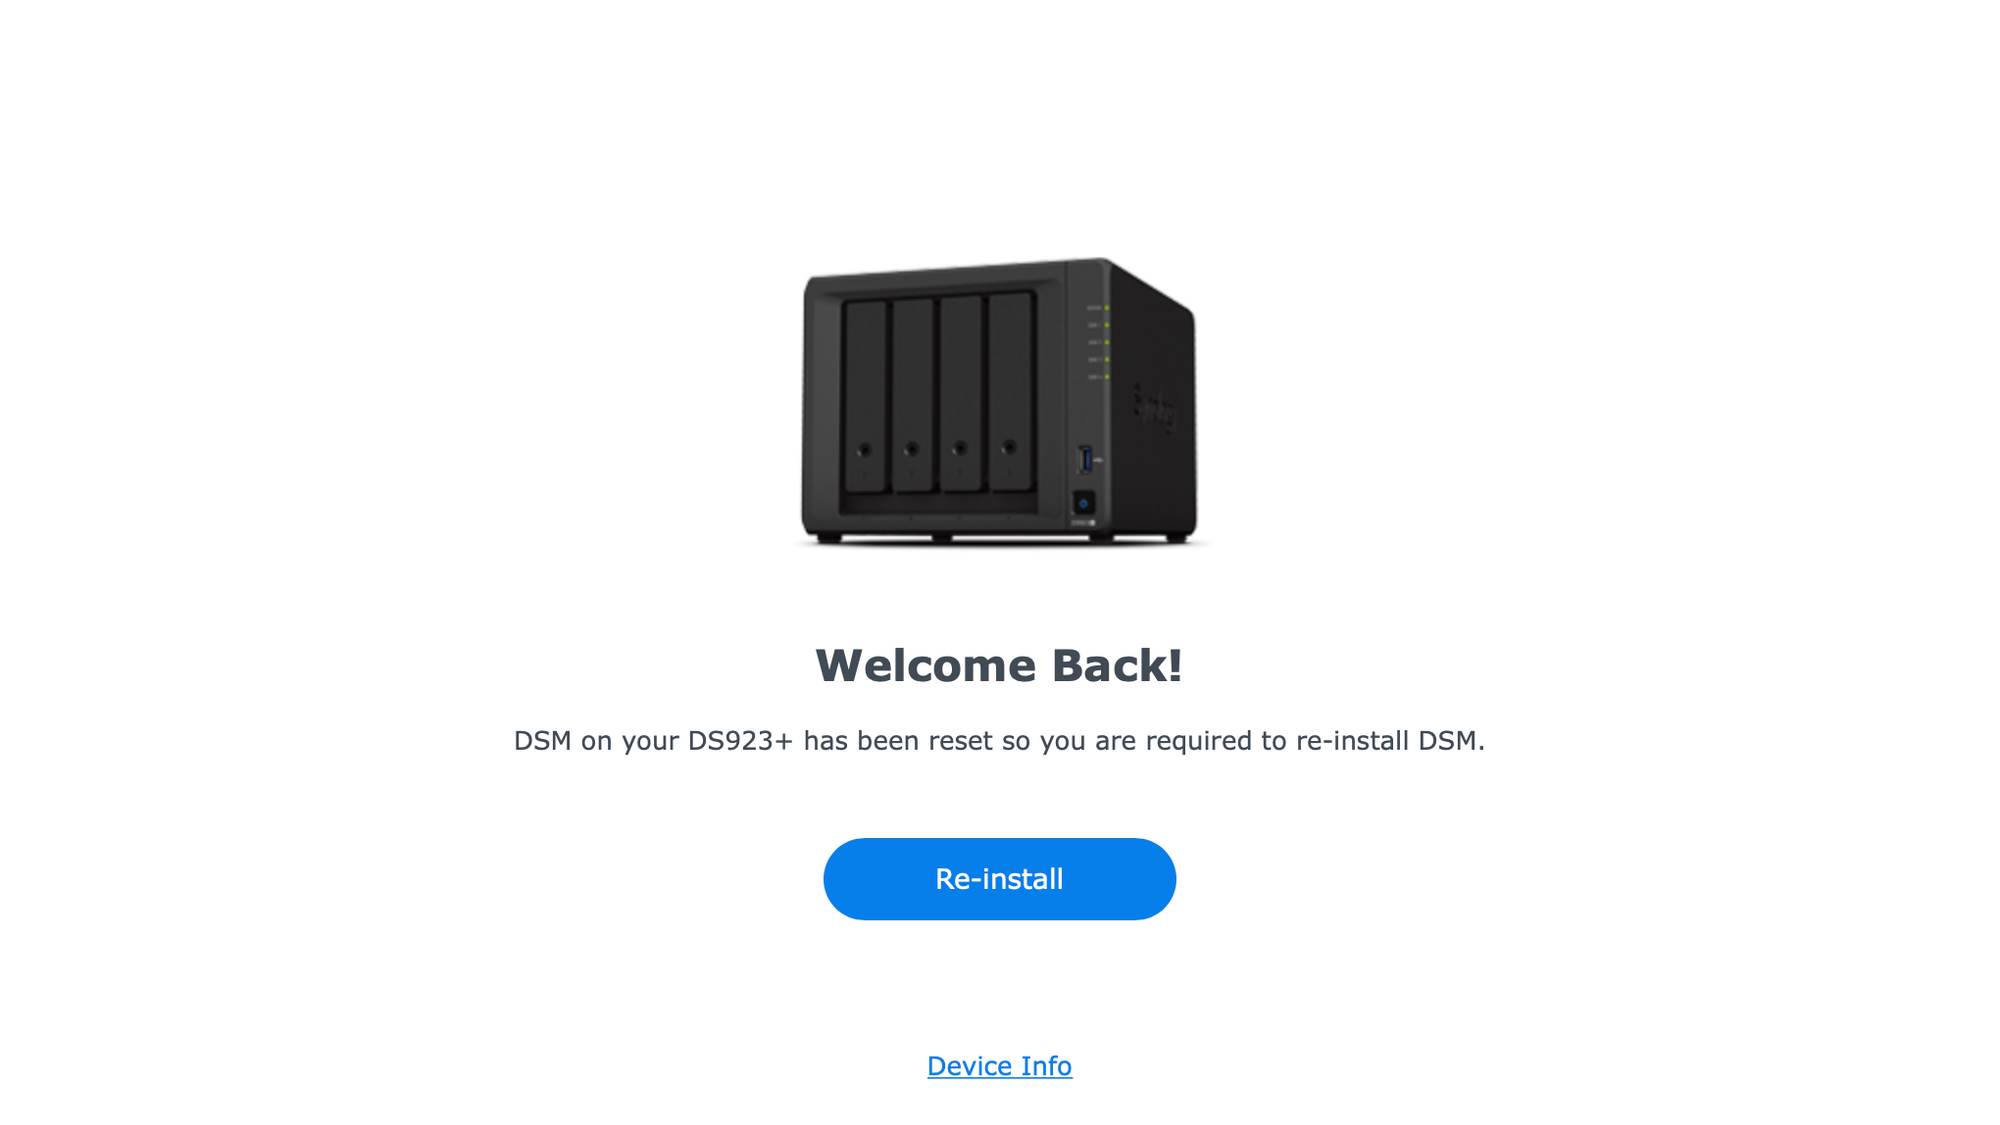Select the first drive bay on the NAS
Screen dimensions: 2000x1125
(x=865, y=397)
